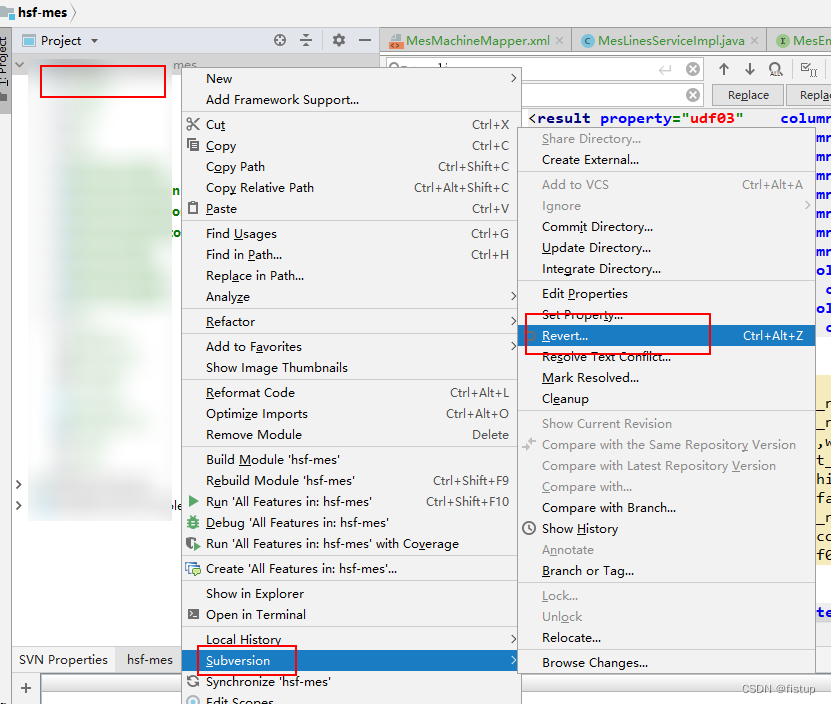831x704 pixels.
Task: Click the Create configuration icon
Action: (193, 569)
